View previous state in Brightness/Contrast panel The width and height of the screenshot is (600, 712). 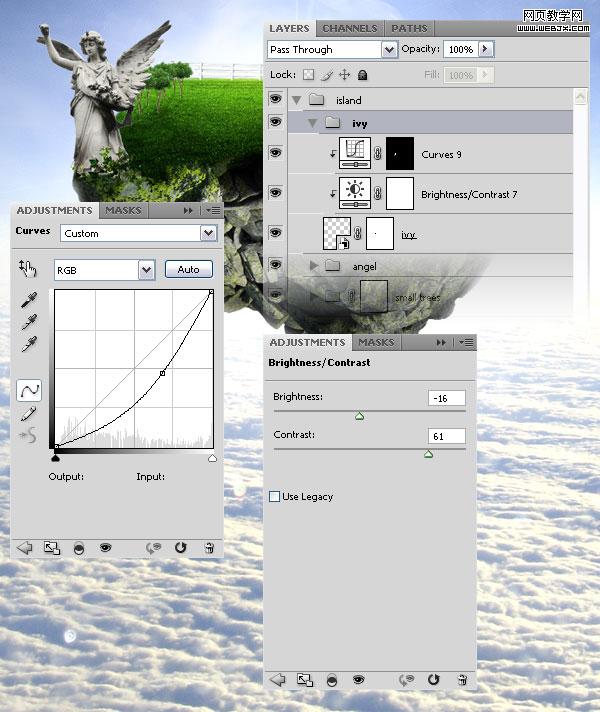407,680
